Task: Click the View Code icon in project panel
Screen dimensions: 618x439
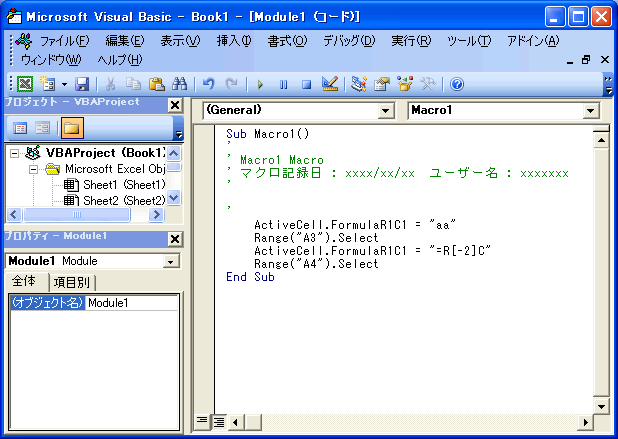Action: tap(20, 128)
